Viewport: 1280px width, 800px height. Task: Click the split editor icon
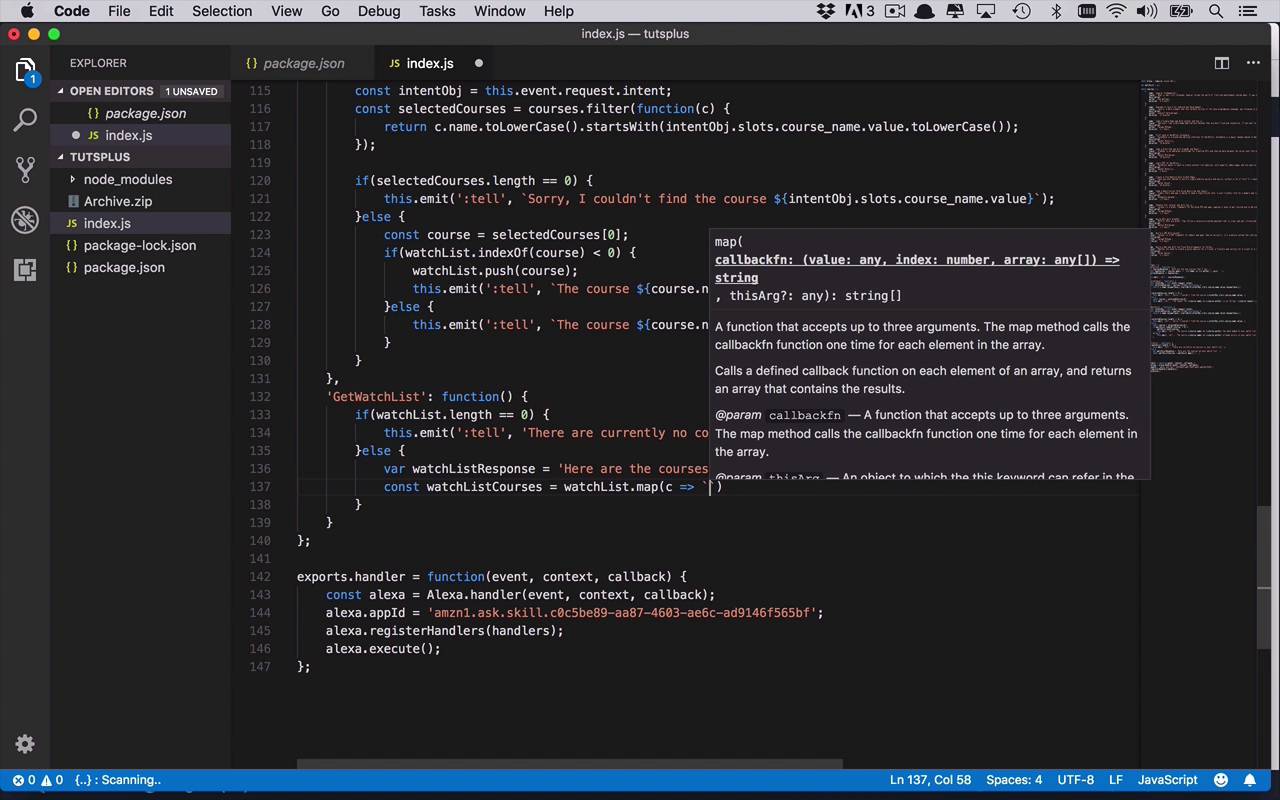(x=1222, y=63)
